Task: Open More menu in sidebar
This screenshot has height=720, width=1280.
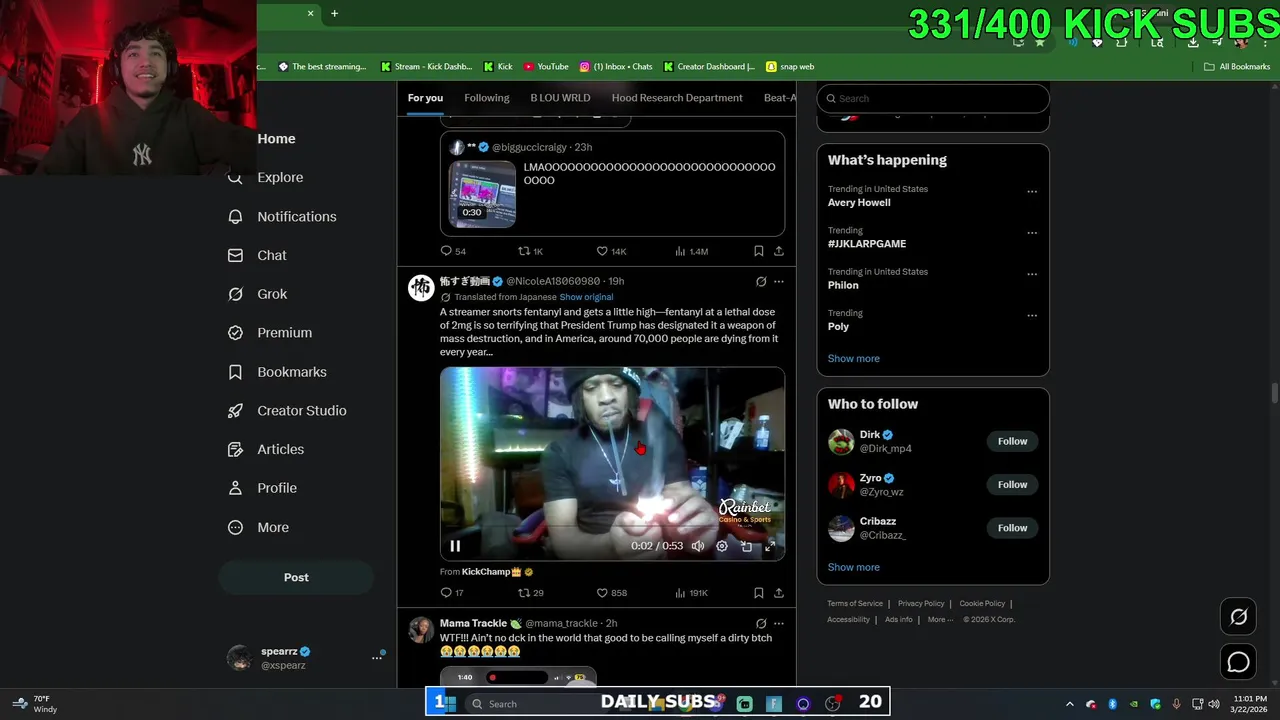Action: point(258,527)
